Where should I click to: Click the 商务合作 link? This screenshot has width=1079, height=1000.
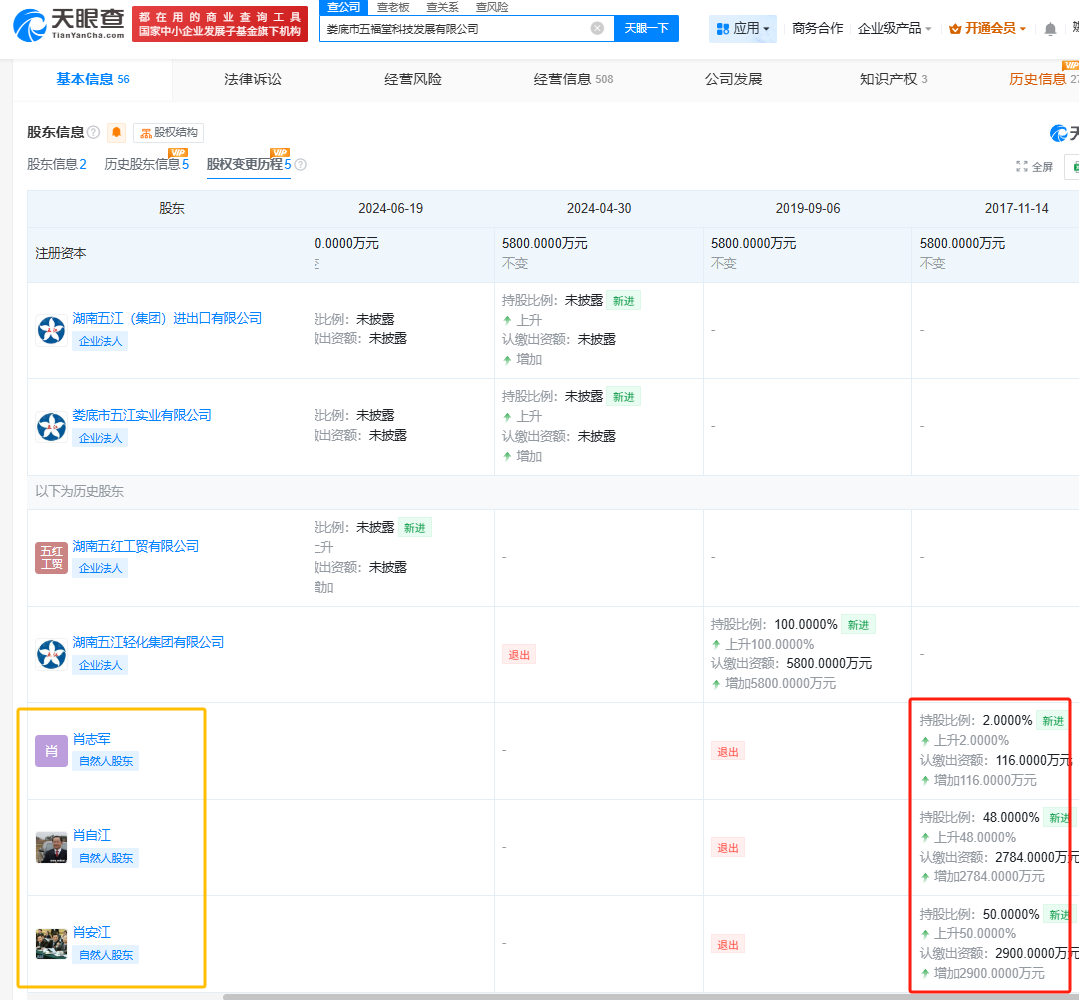(x=818, y=28)
